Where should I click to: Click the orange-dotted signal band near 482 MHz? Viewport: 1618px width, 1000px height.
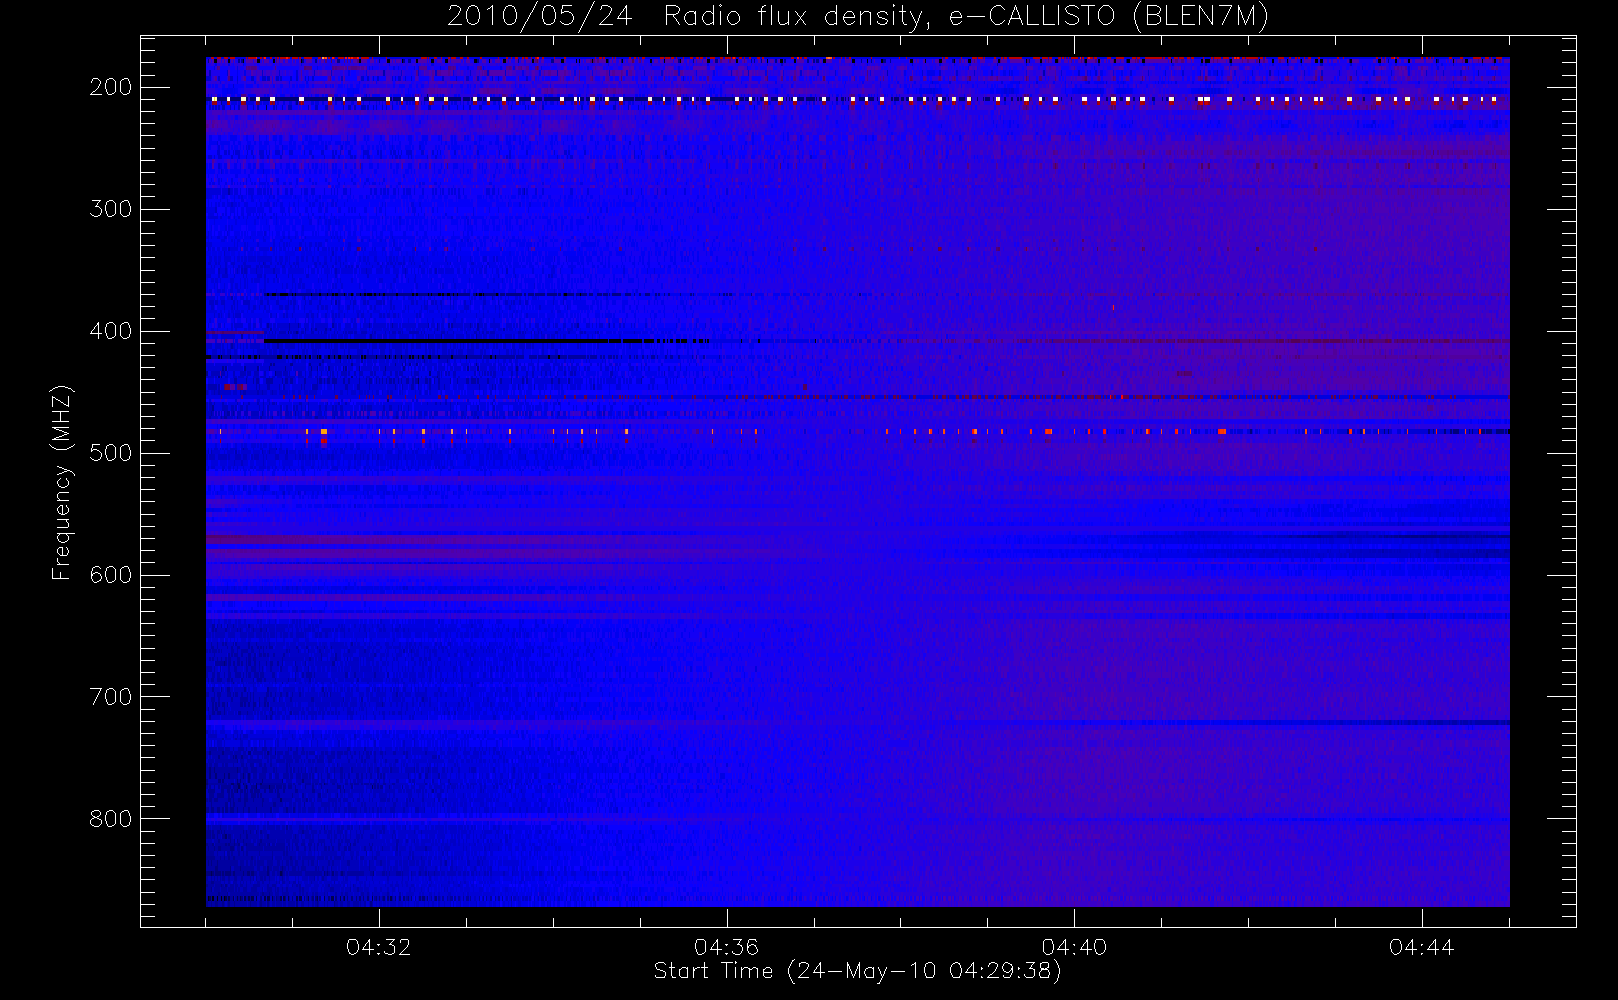point(858,432)
